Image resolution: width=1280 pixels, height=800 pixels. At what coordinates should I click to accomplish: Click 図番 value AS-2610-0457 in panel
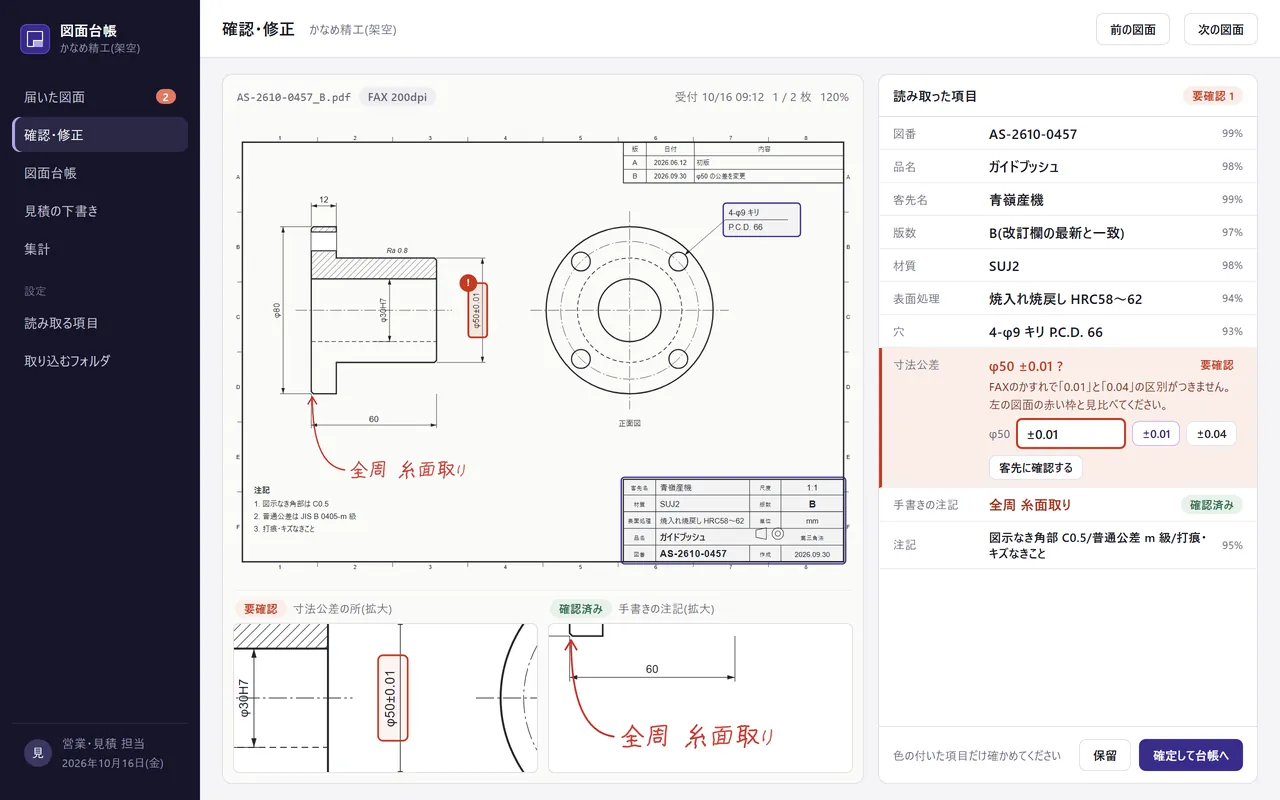(x=1033, y=134)
